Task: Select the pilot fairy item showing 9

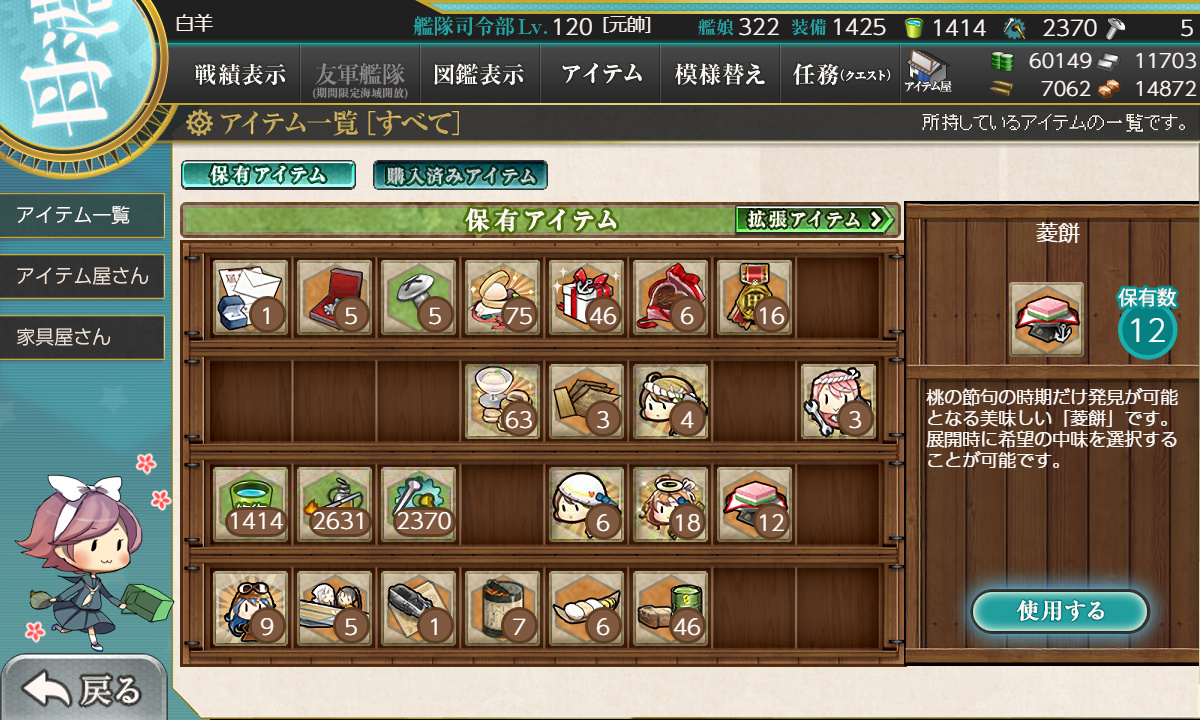Action: pos(251,607)
